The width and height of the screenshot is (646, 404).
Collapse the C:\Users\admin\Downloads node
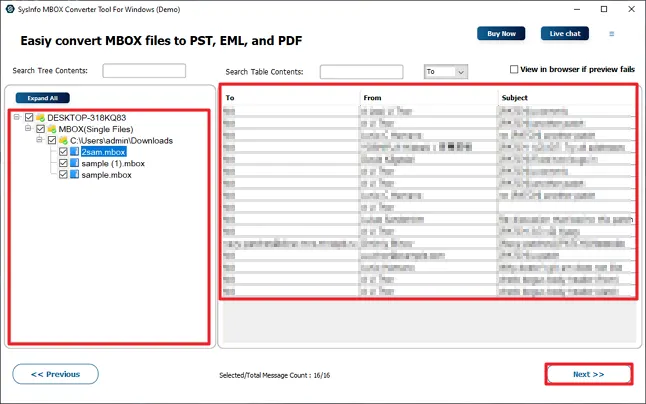coord(40,140)
